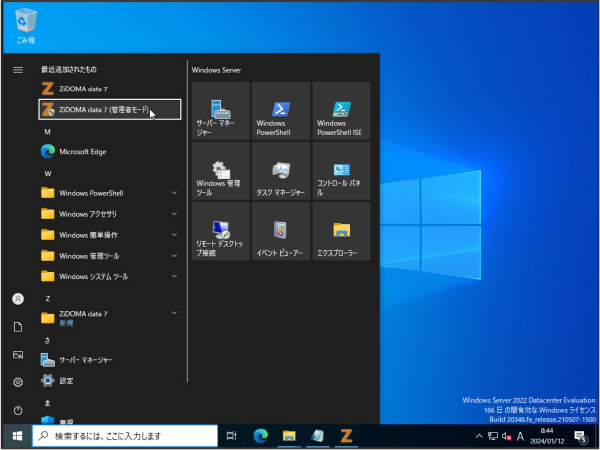This screenshot has height=450, width=600.
Task: Open Settings gear in Start sidebar
Action: click(18, 382)
